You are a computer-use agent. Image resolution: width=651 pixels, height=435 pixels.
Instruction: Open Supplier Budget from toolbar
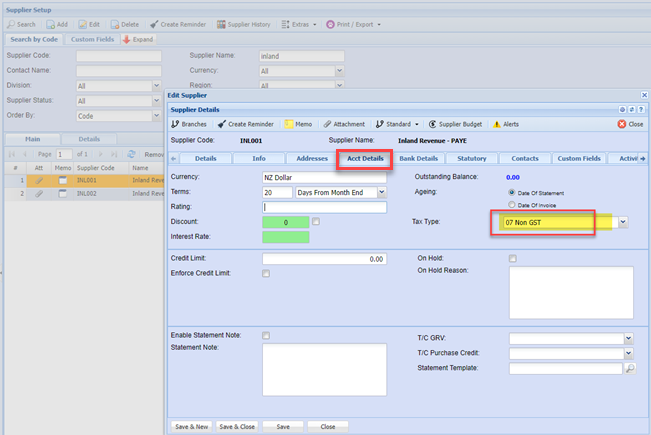[x=432, y=124]
